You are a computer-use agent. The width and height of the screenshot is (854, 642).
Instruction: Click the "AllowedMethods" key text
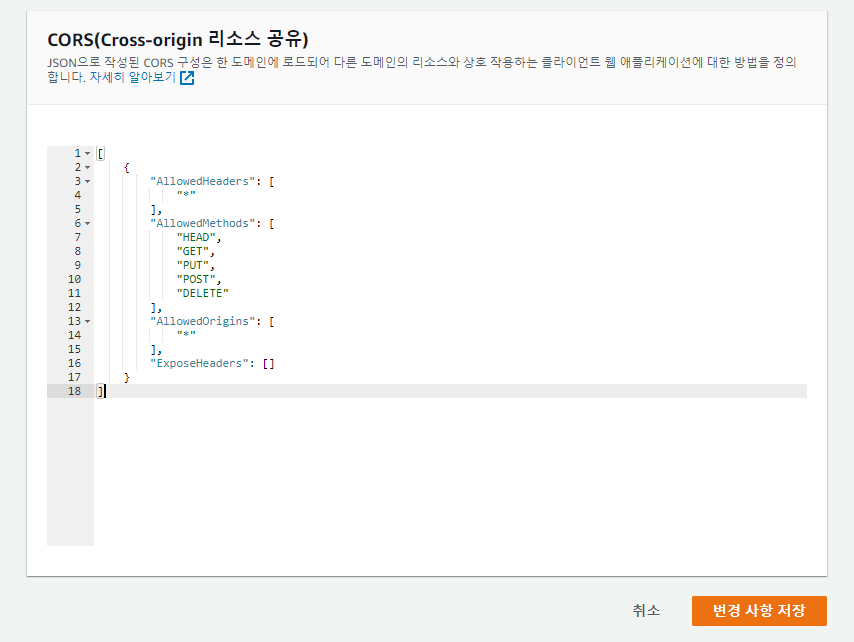203,223
